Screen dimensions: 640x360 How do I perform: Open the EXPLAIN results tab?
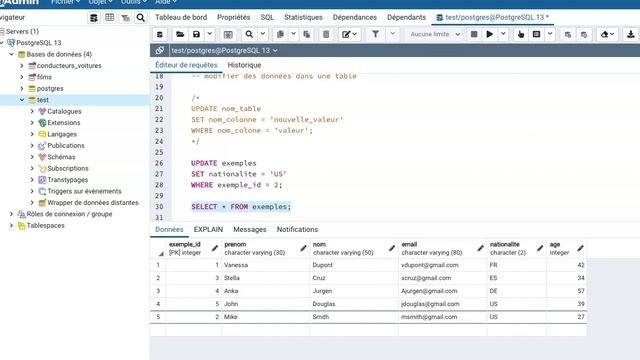pyautogui.click(x=208, y=229)
